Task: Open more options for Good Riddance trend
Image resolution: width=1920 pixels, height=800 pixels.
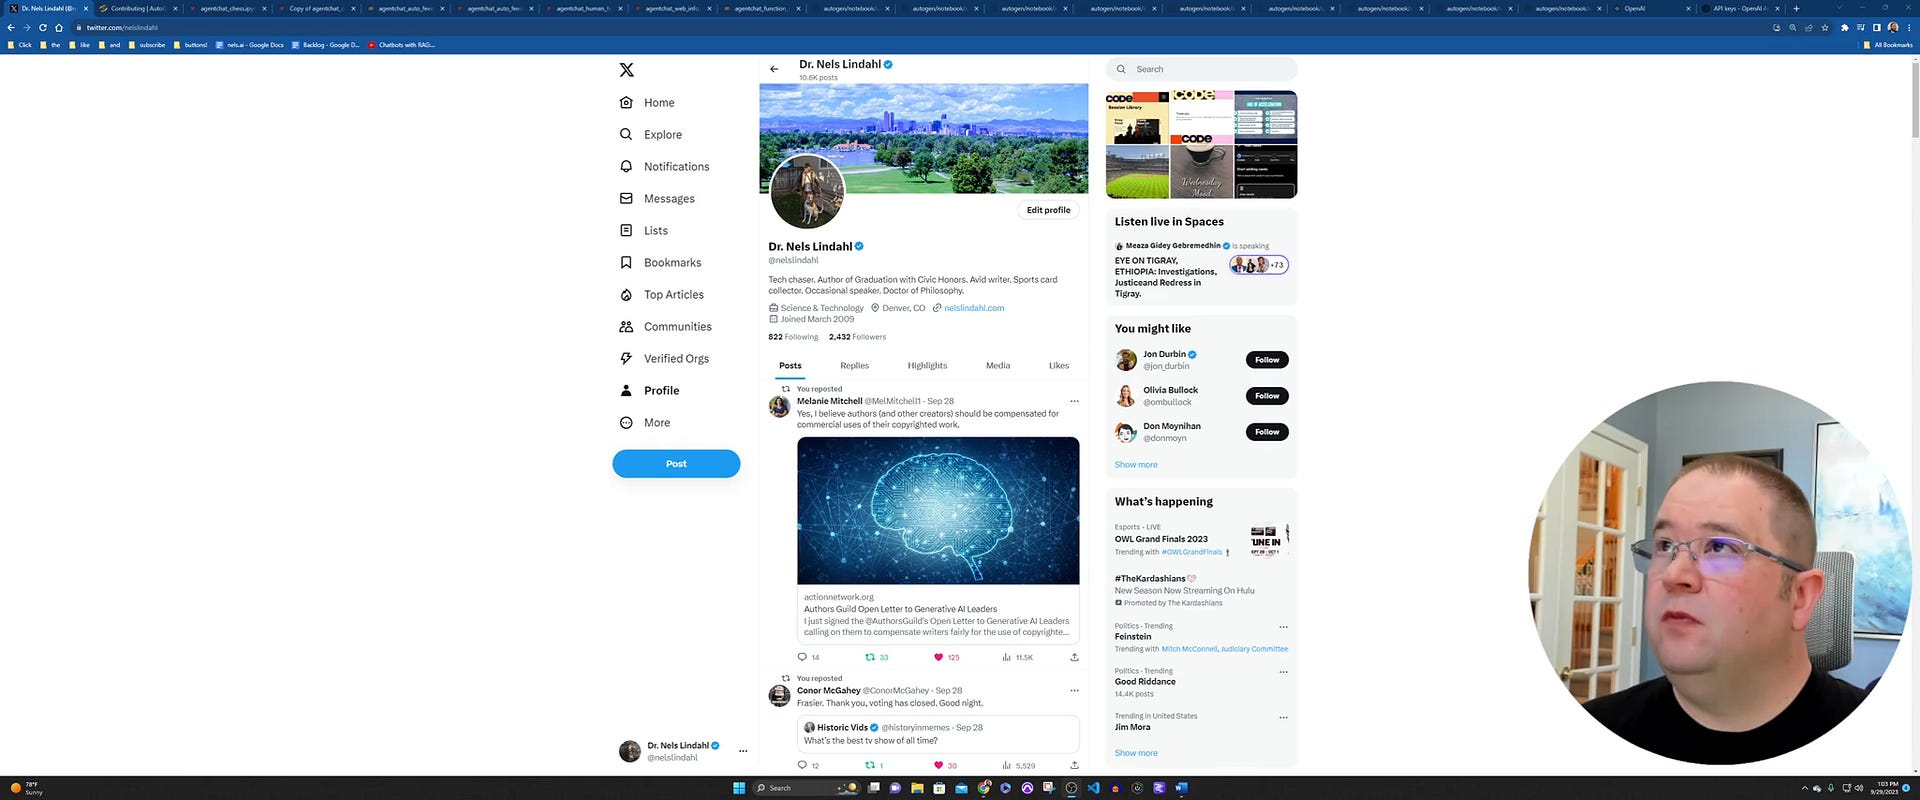Action: [1283, 672]
